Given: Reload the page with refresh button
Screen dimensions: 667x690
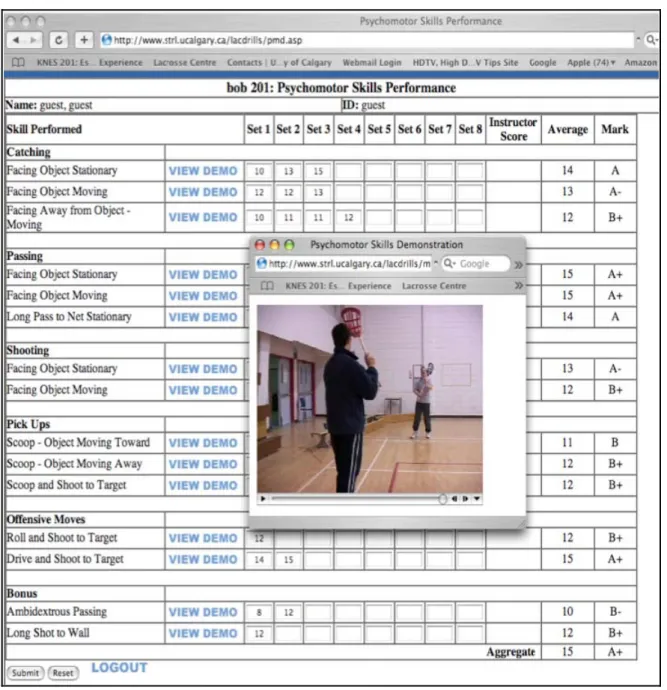Looking at the screenshot, I should pos(58,40).
